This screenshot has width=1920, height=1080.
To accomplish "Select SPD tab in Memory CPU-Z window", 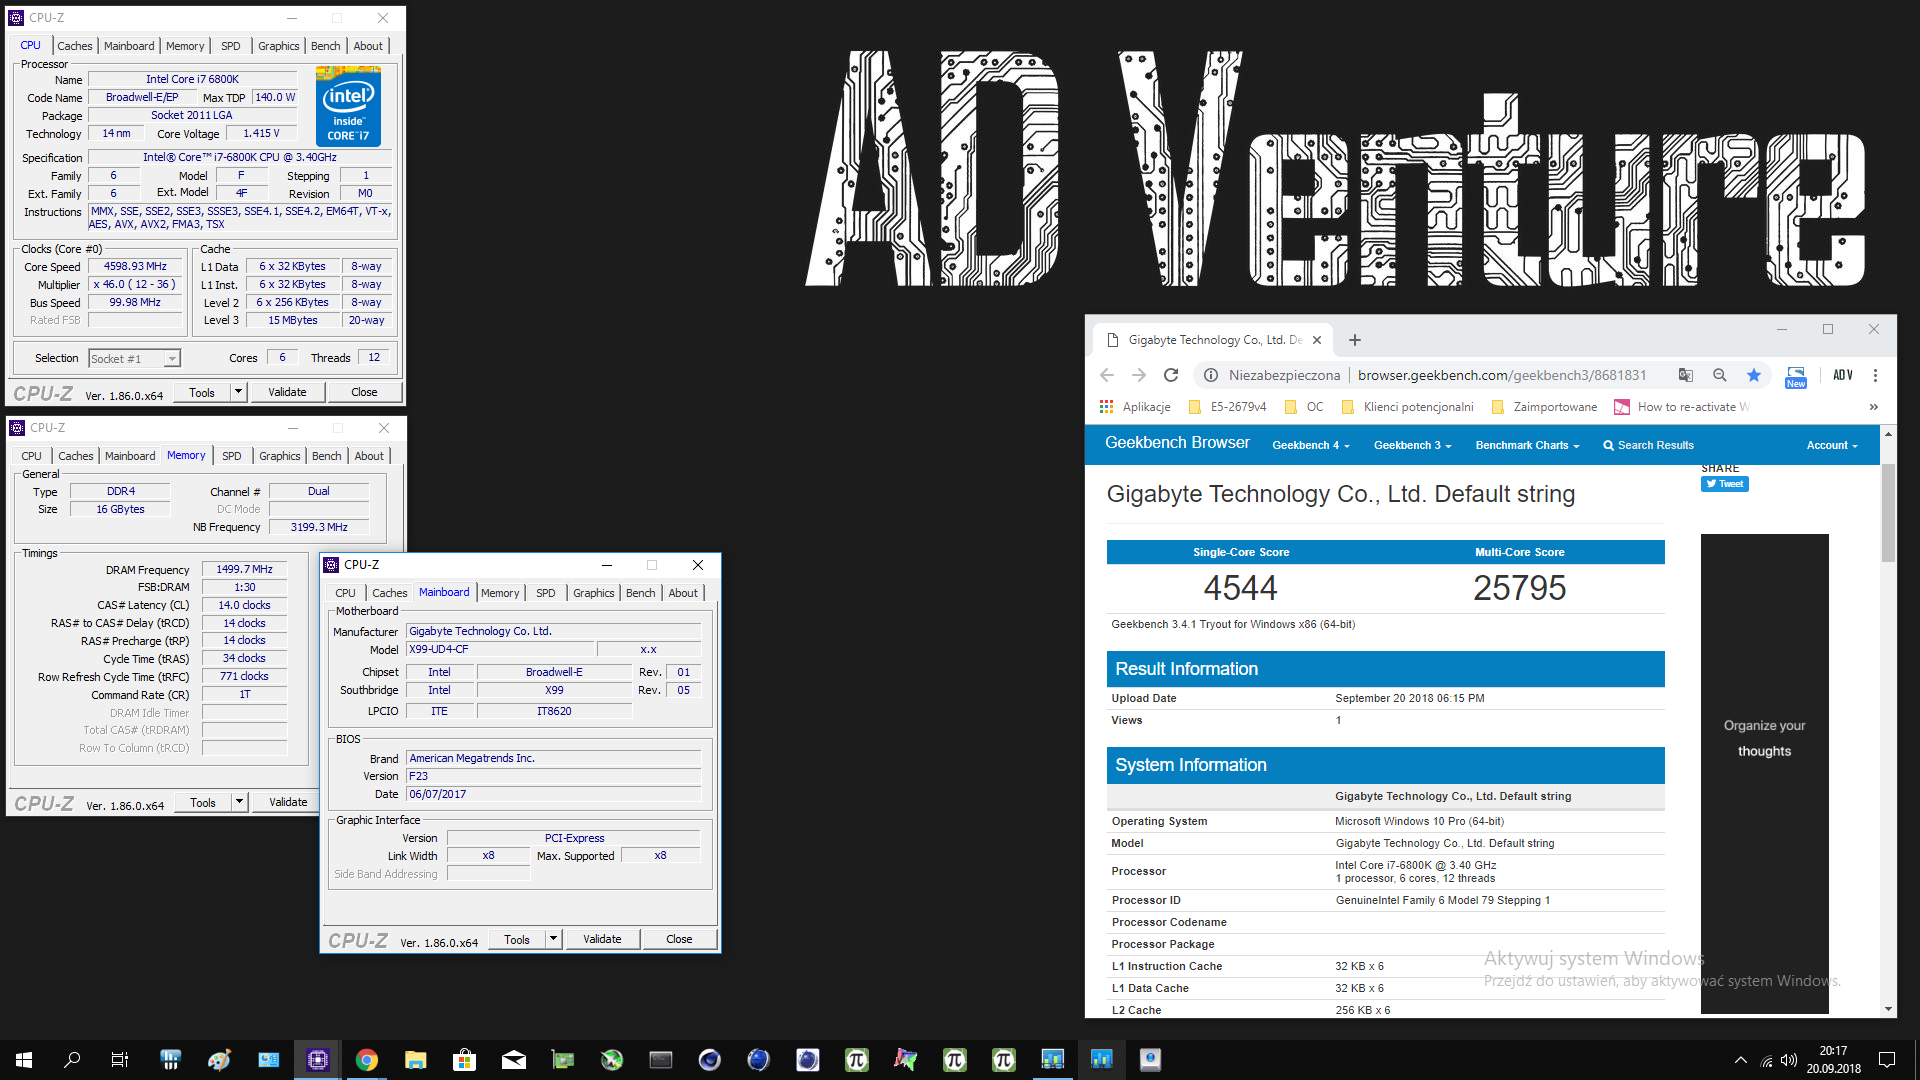I will tap(232, 456).
